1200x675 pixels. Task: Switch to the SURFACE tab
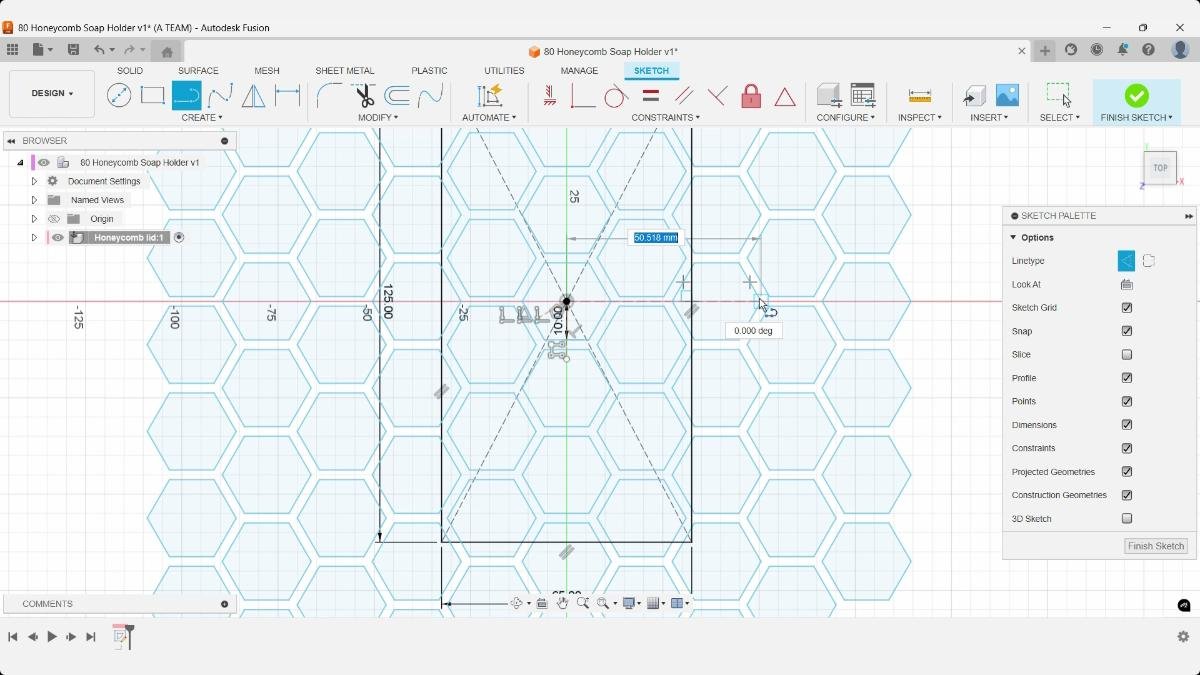point(198,71)
